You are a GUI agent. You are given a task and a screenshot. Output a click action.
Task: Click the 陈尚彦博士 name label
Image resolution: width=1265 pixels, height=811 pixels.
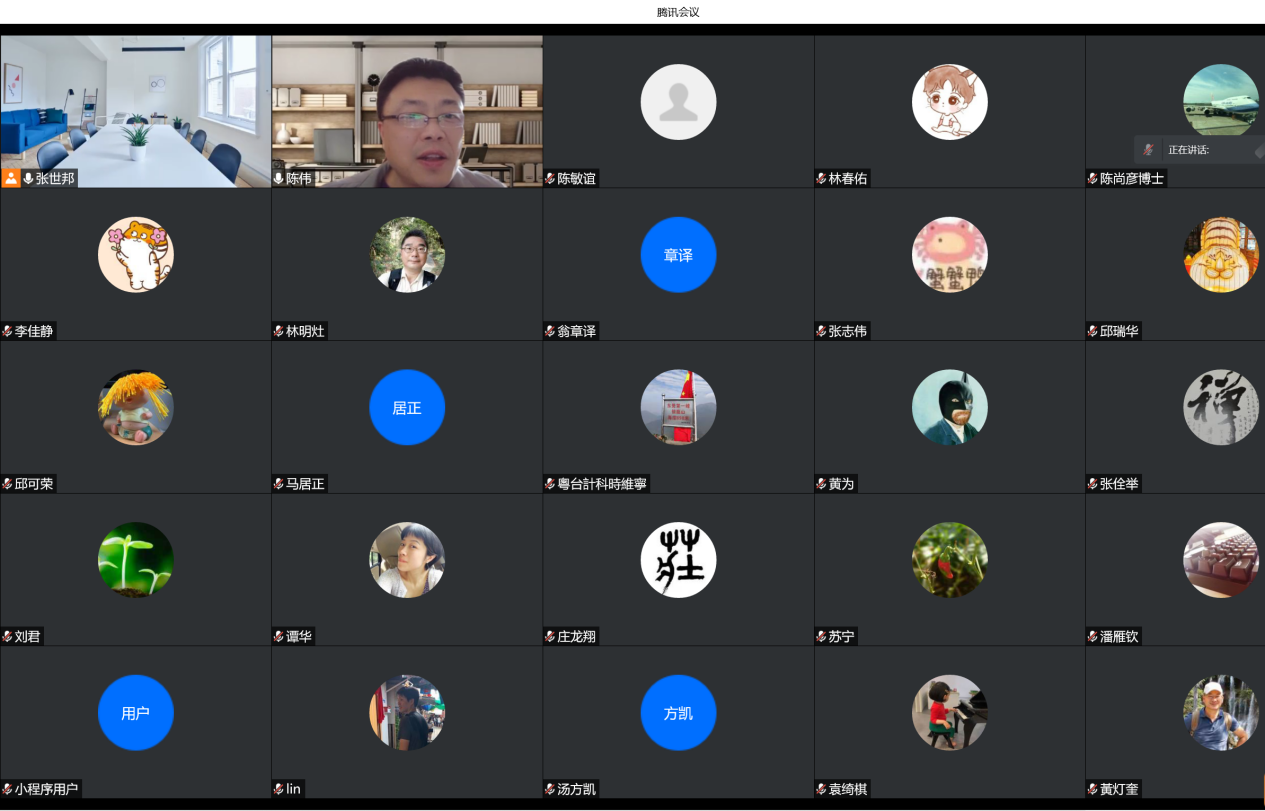coord(1131,179)
